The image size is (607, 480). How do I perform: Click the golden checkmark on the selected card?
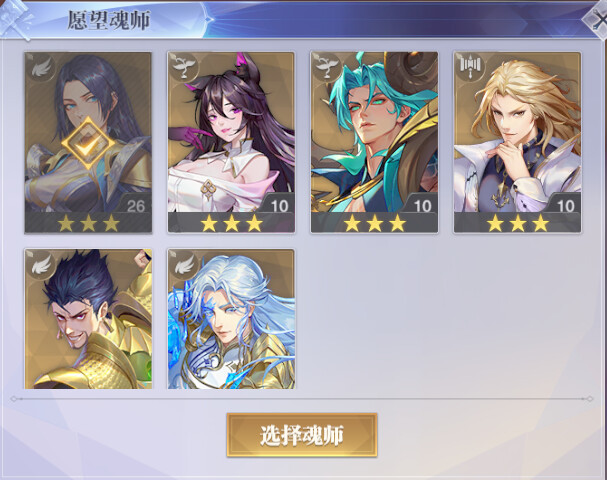pos(88,143)
